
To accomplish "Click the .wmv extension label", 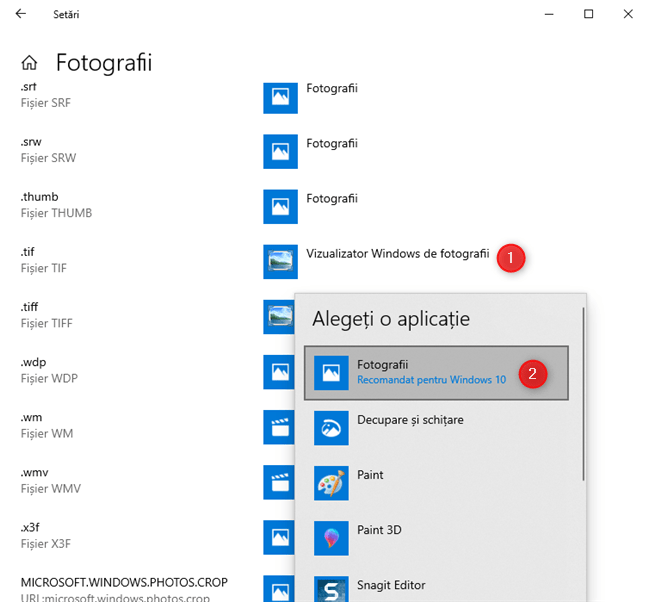I will click(35, 473).
